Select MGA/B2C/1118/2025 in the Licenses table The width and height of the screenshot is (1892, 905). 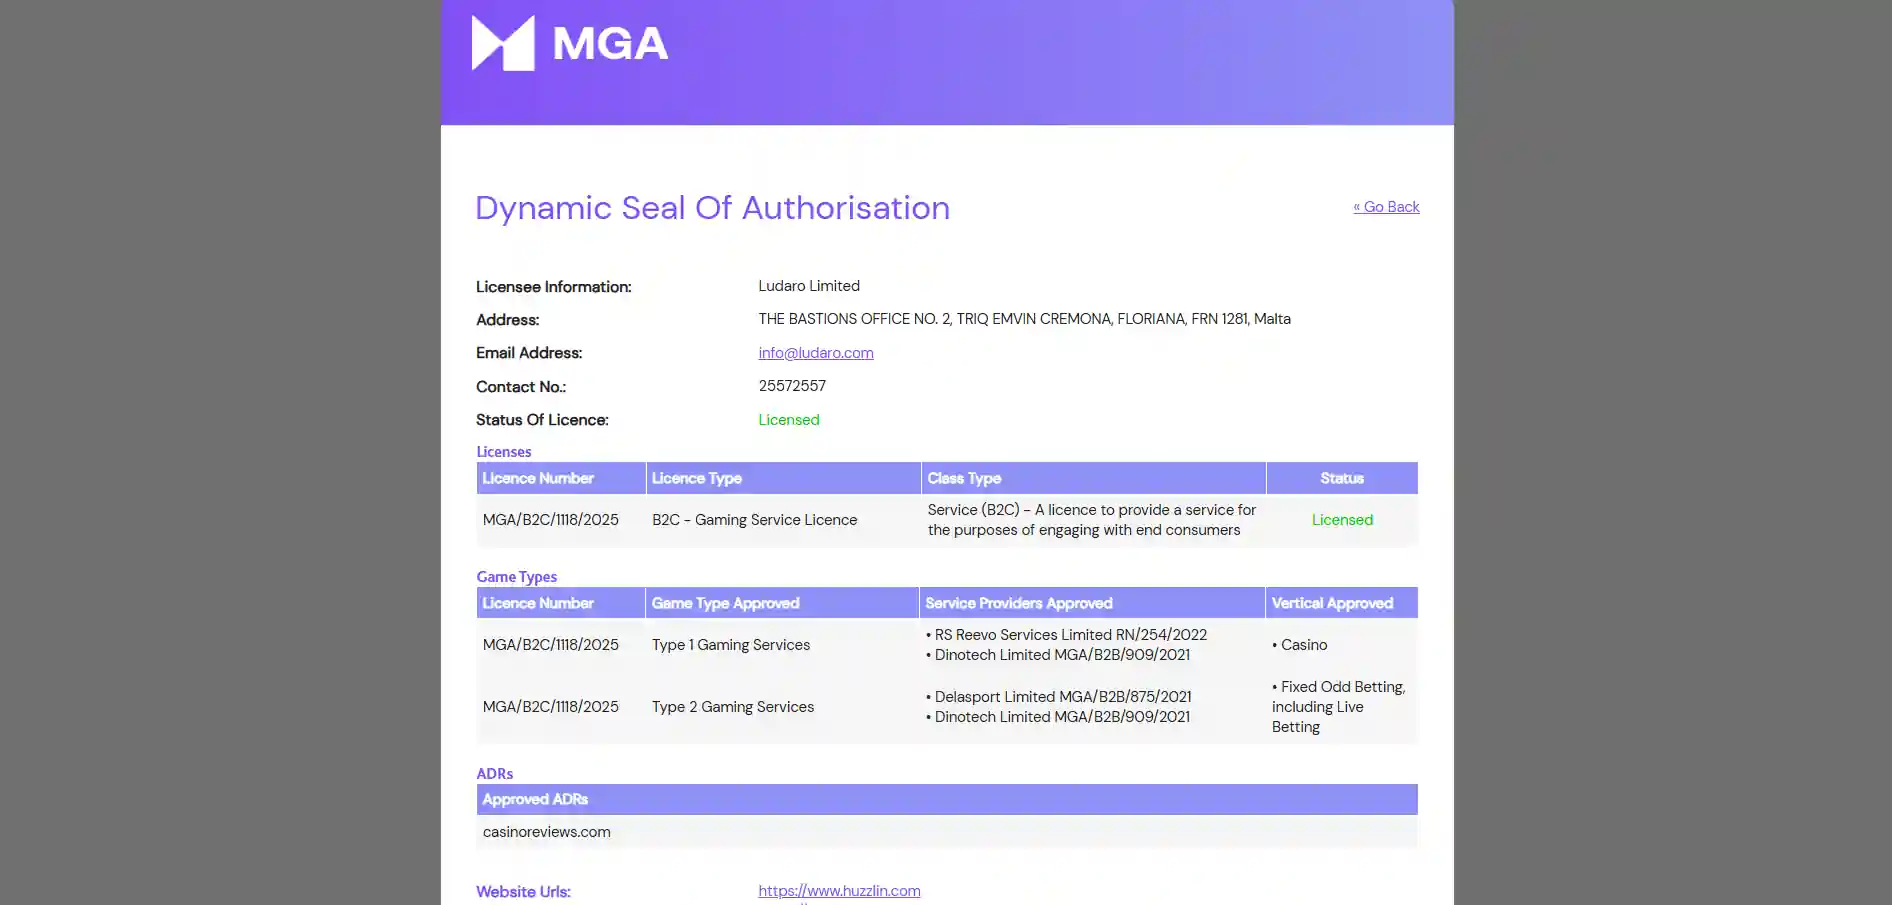point(551,520)
